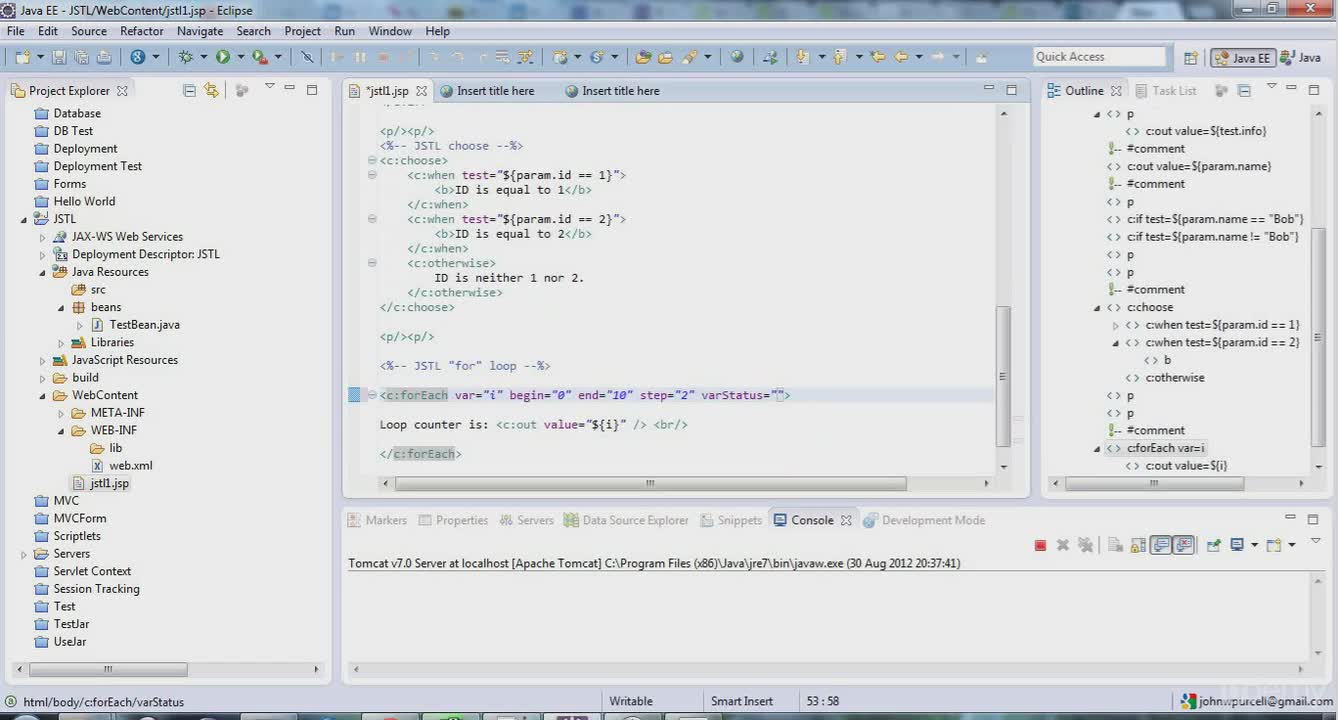Click the Run Last Tool icon
Viewport: 1338px width, 720px height.
click(260, 57)
